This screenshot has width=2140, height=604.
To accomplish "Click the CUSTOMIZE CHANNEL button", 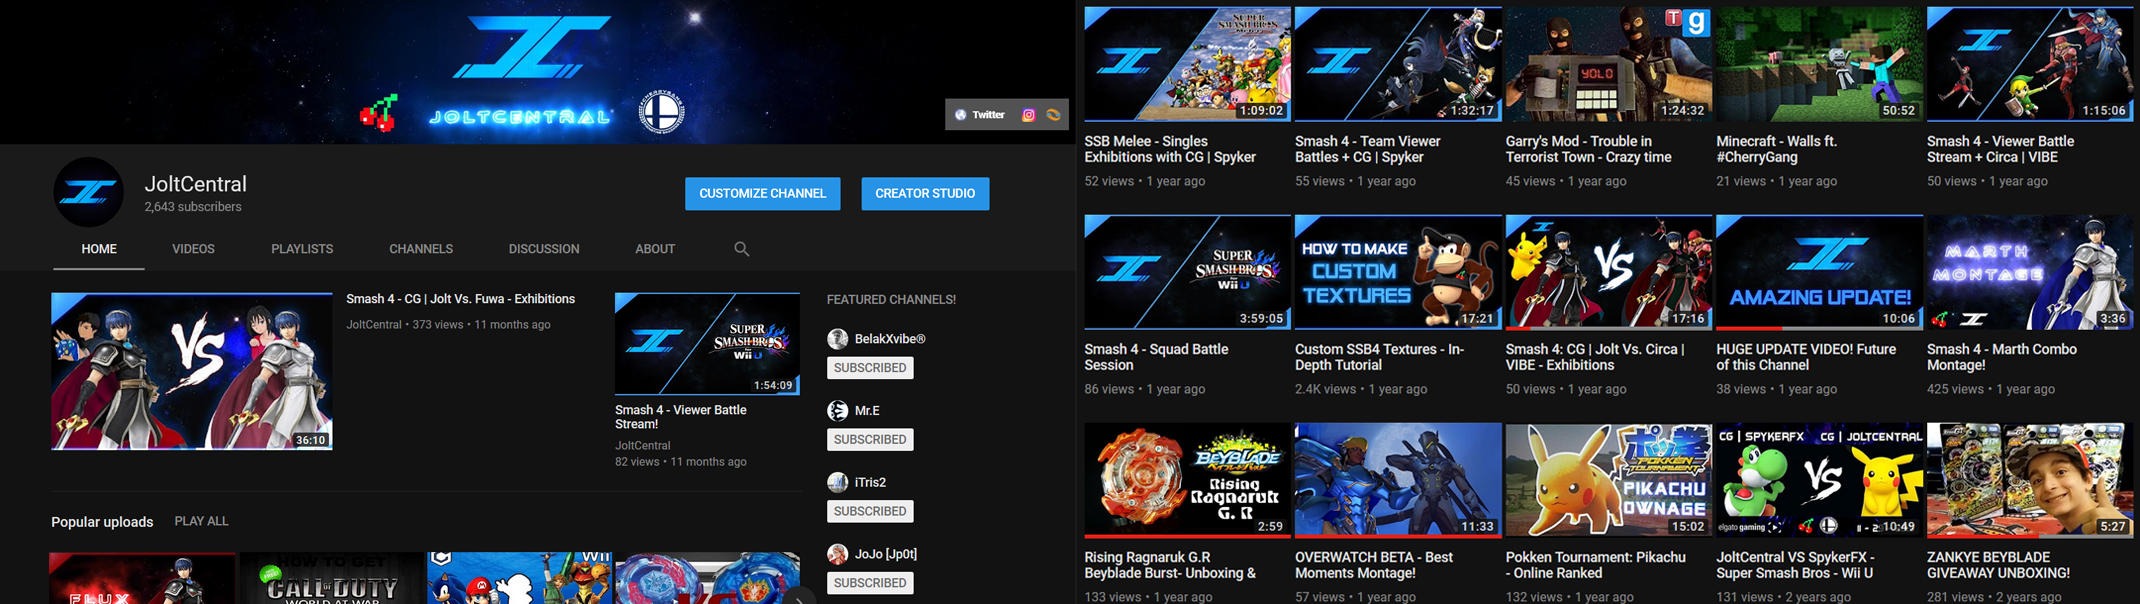I will 763,194.
